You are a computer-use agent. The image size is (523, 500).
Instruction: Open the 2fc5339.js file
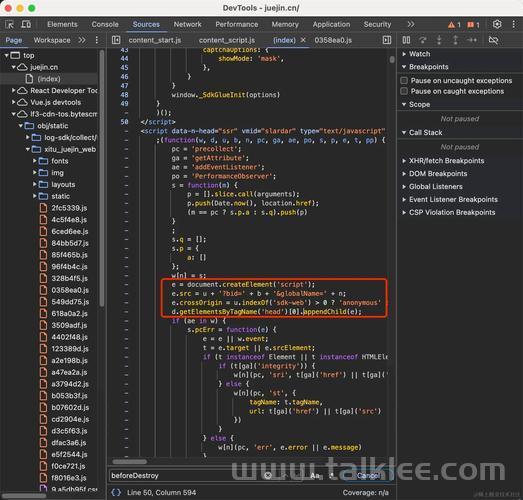(x=69, y=208)
